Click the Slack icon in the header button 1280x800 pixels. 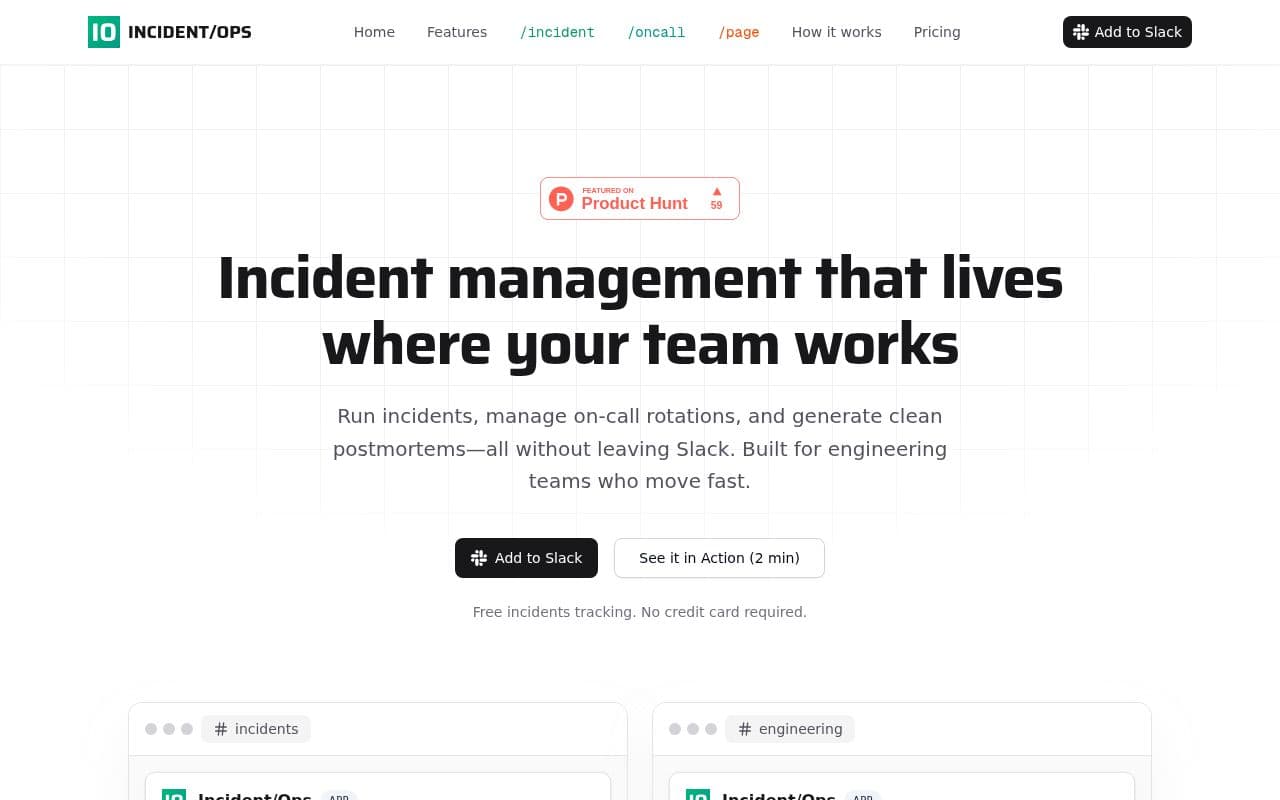tap(1081, 32)
